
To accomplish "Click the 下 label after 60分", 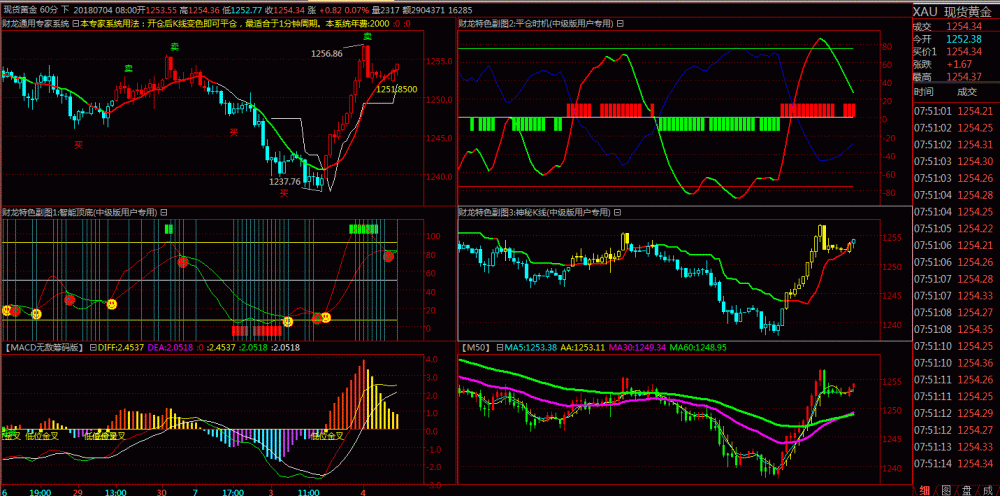I will coord(66,10).
